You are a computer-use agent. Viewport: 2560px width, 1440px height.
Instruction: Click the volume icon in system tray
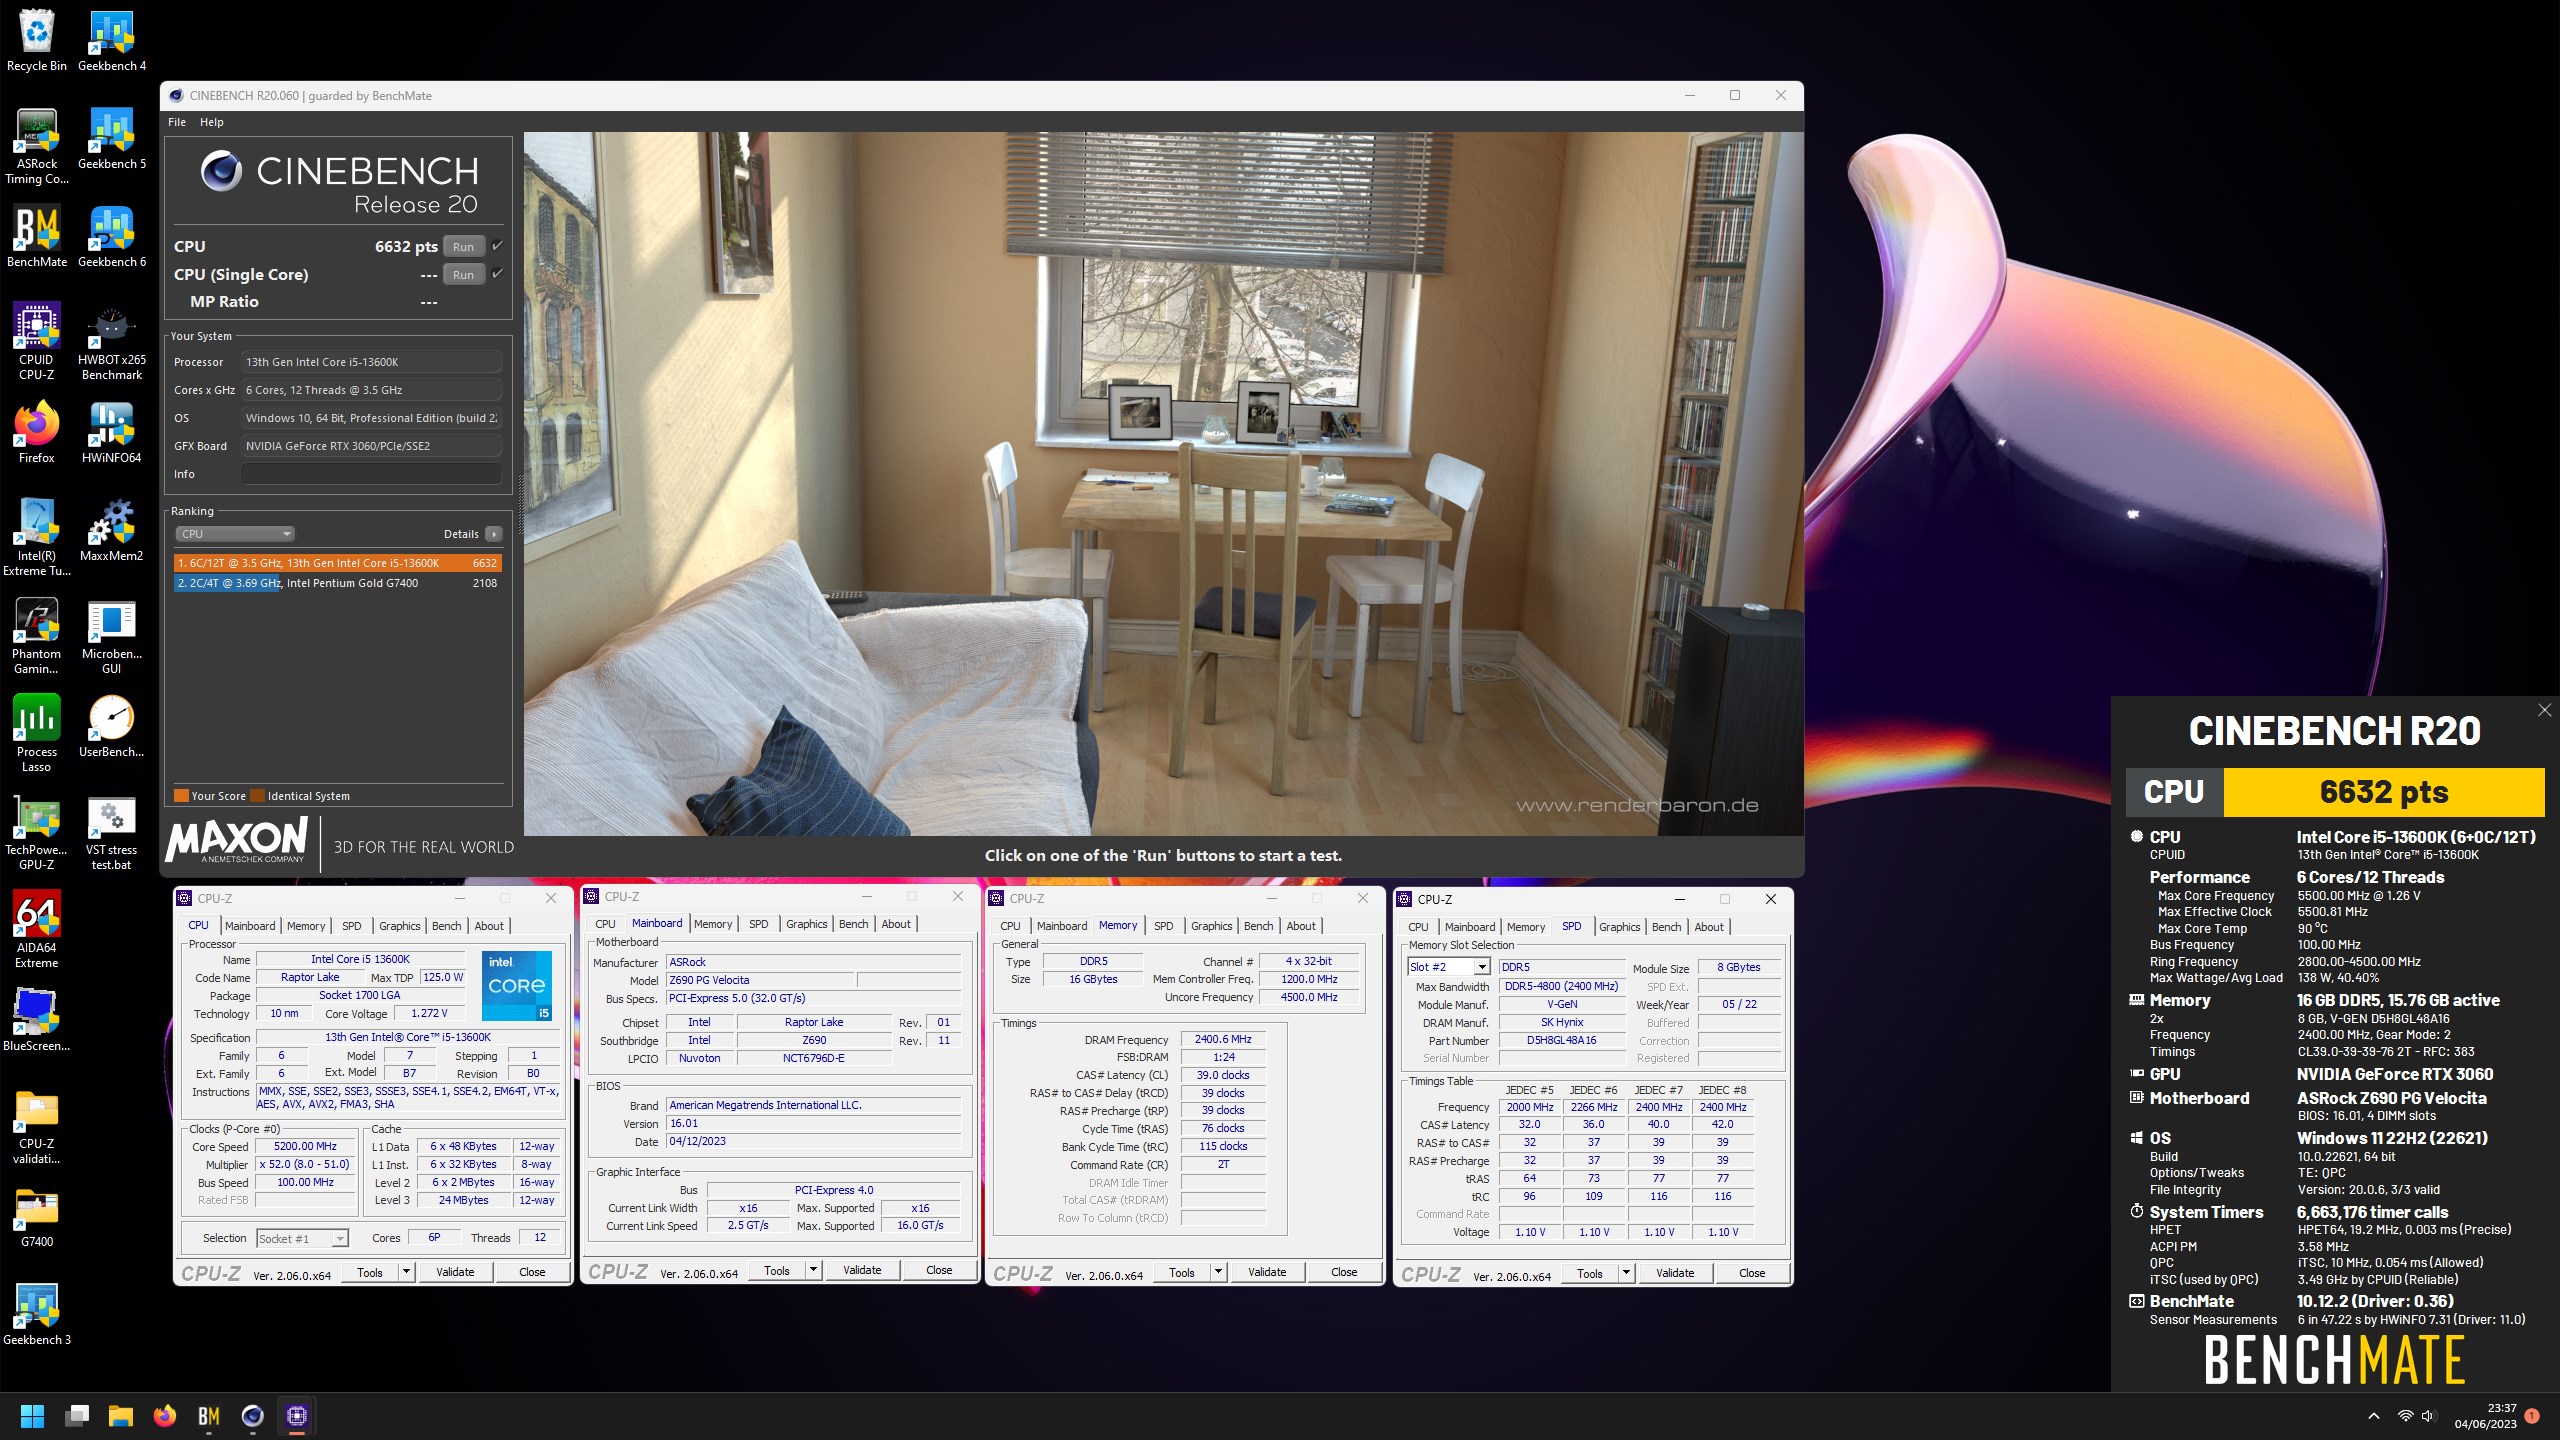click(2429, 1416)
